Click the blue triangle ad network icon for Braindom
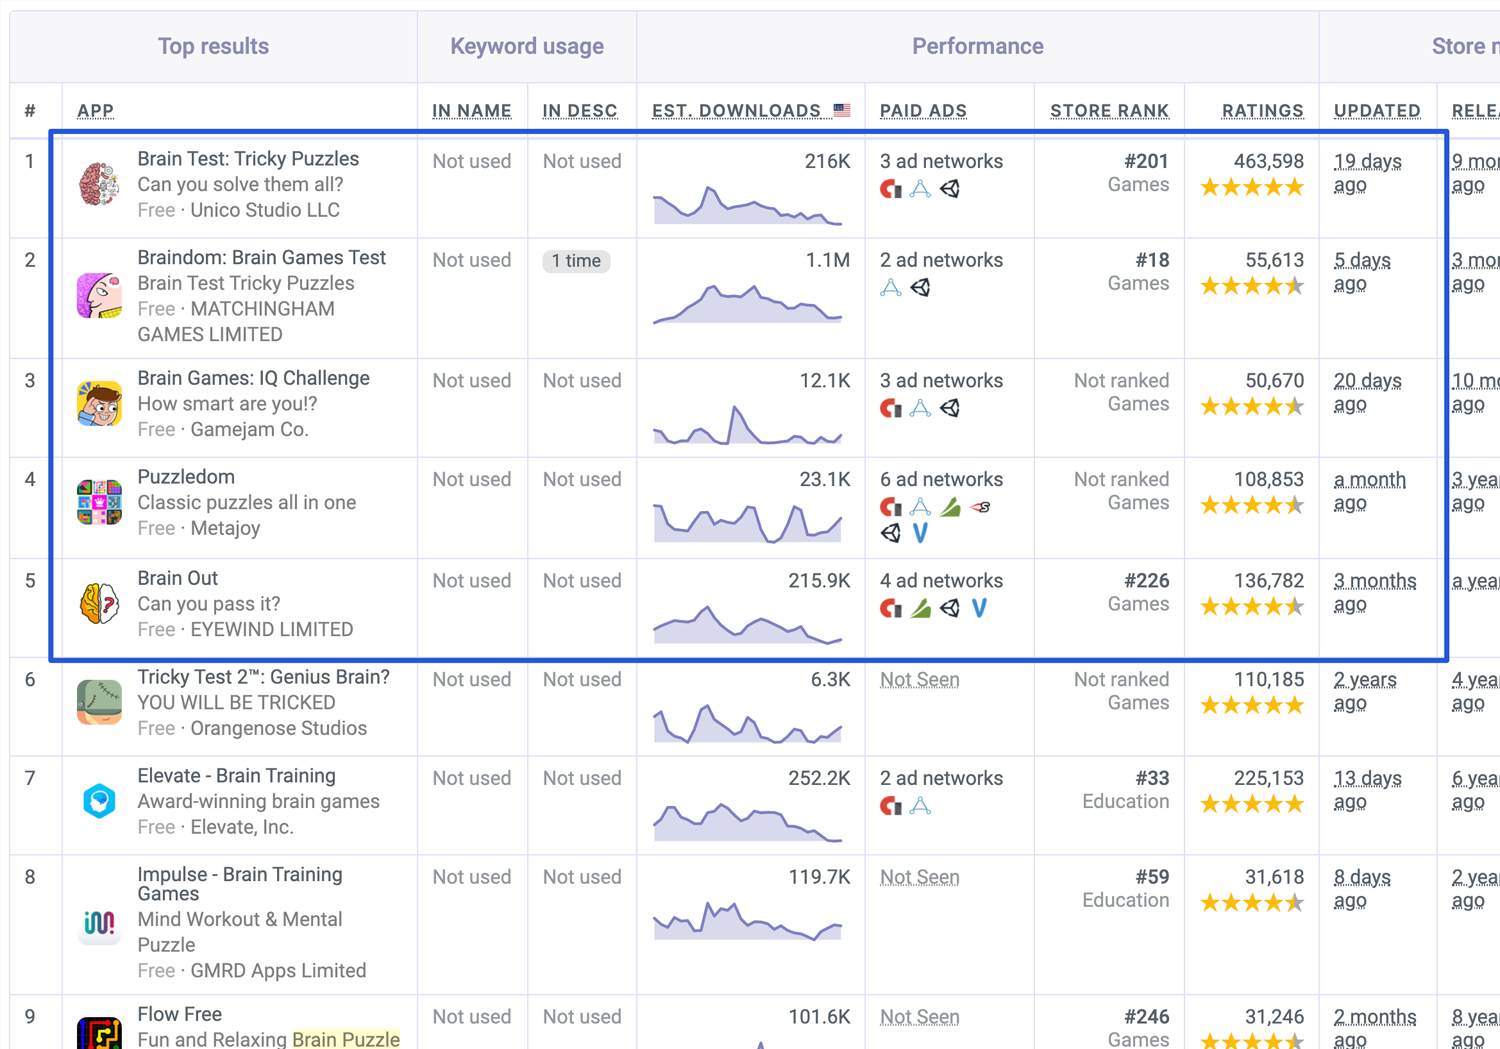 pos(890,287)
